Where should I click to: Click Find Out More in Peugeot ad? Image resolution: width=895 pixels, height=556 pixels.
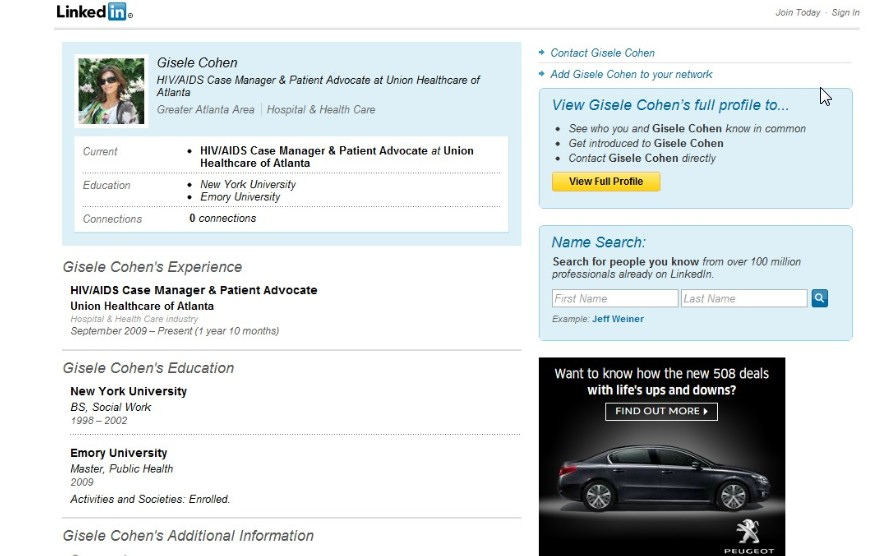coord(661,411)
